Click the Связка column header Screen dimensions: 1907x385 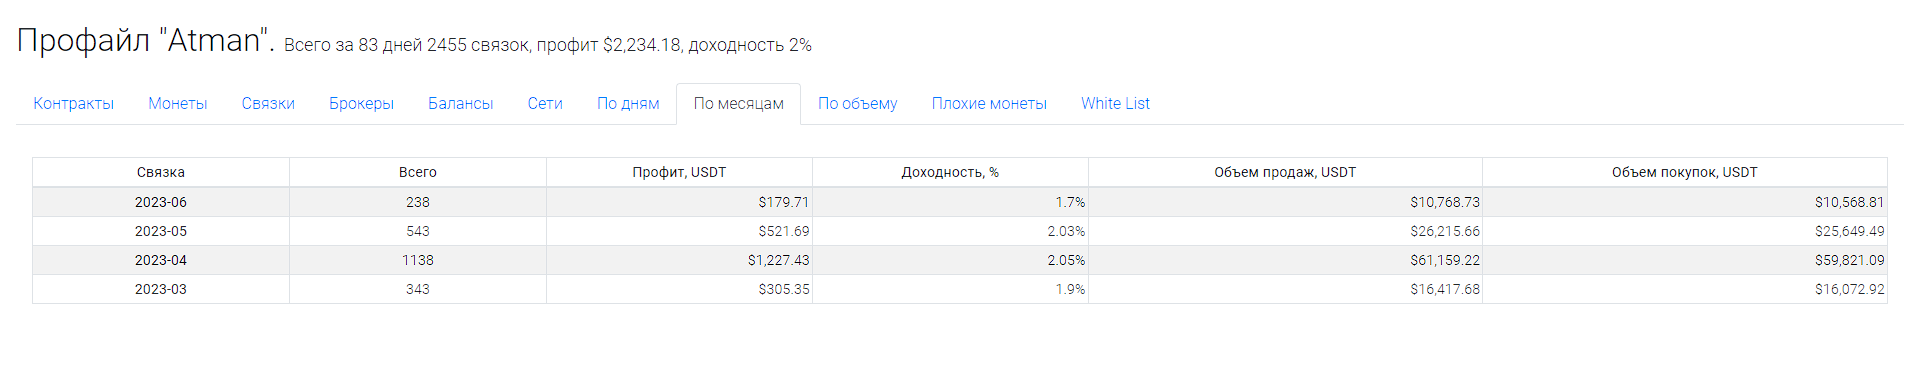click(161, 172)
